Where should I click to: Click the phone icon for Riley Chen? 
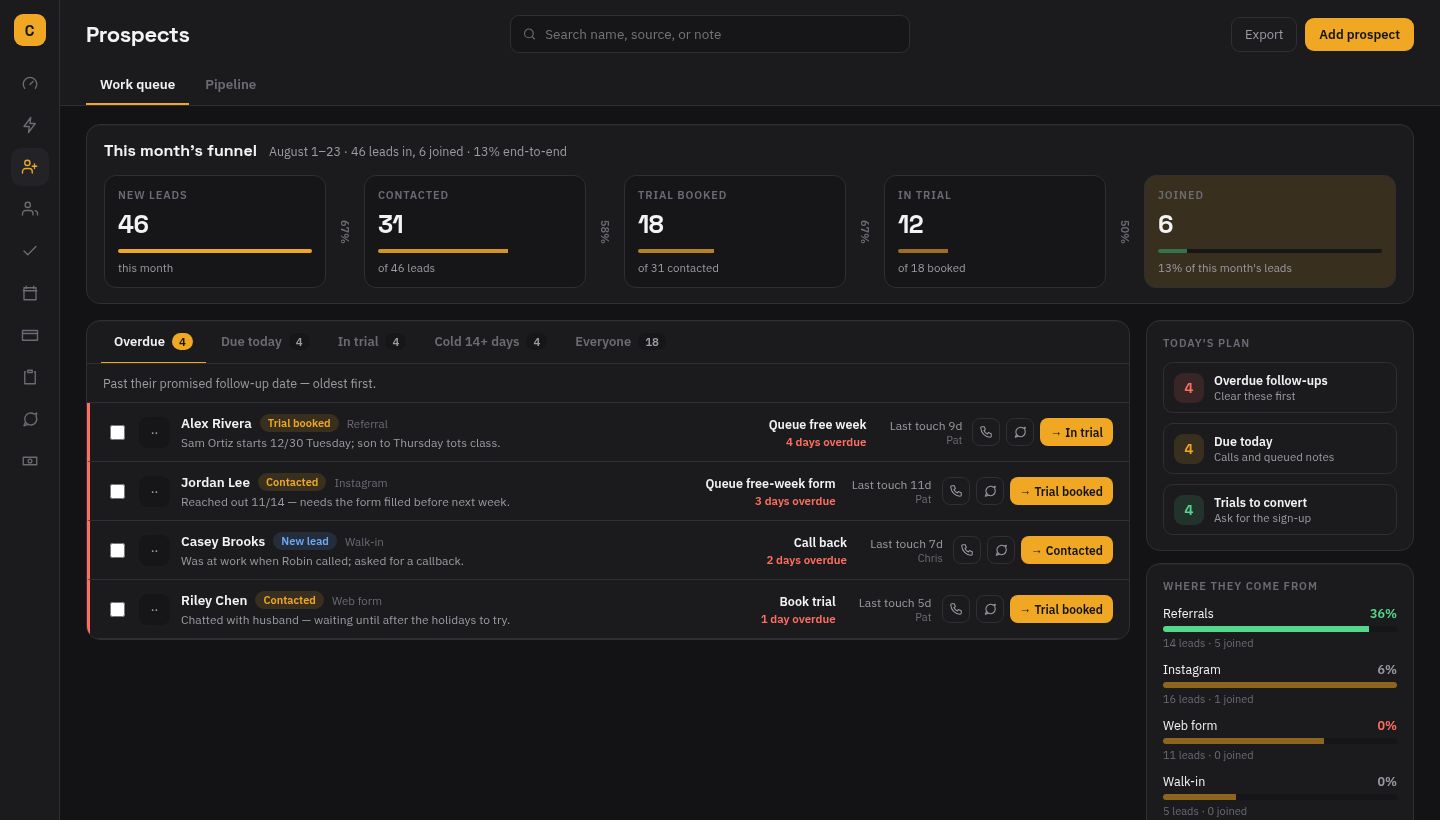[x=956, y=609]
